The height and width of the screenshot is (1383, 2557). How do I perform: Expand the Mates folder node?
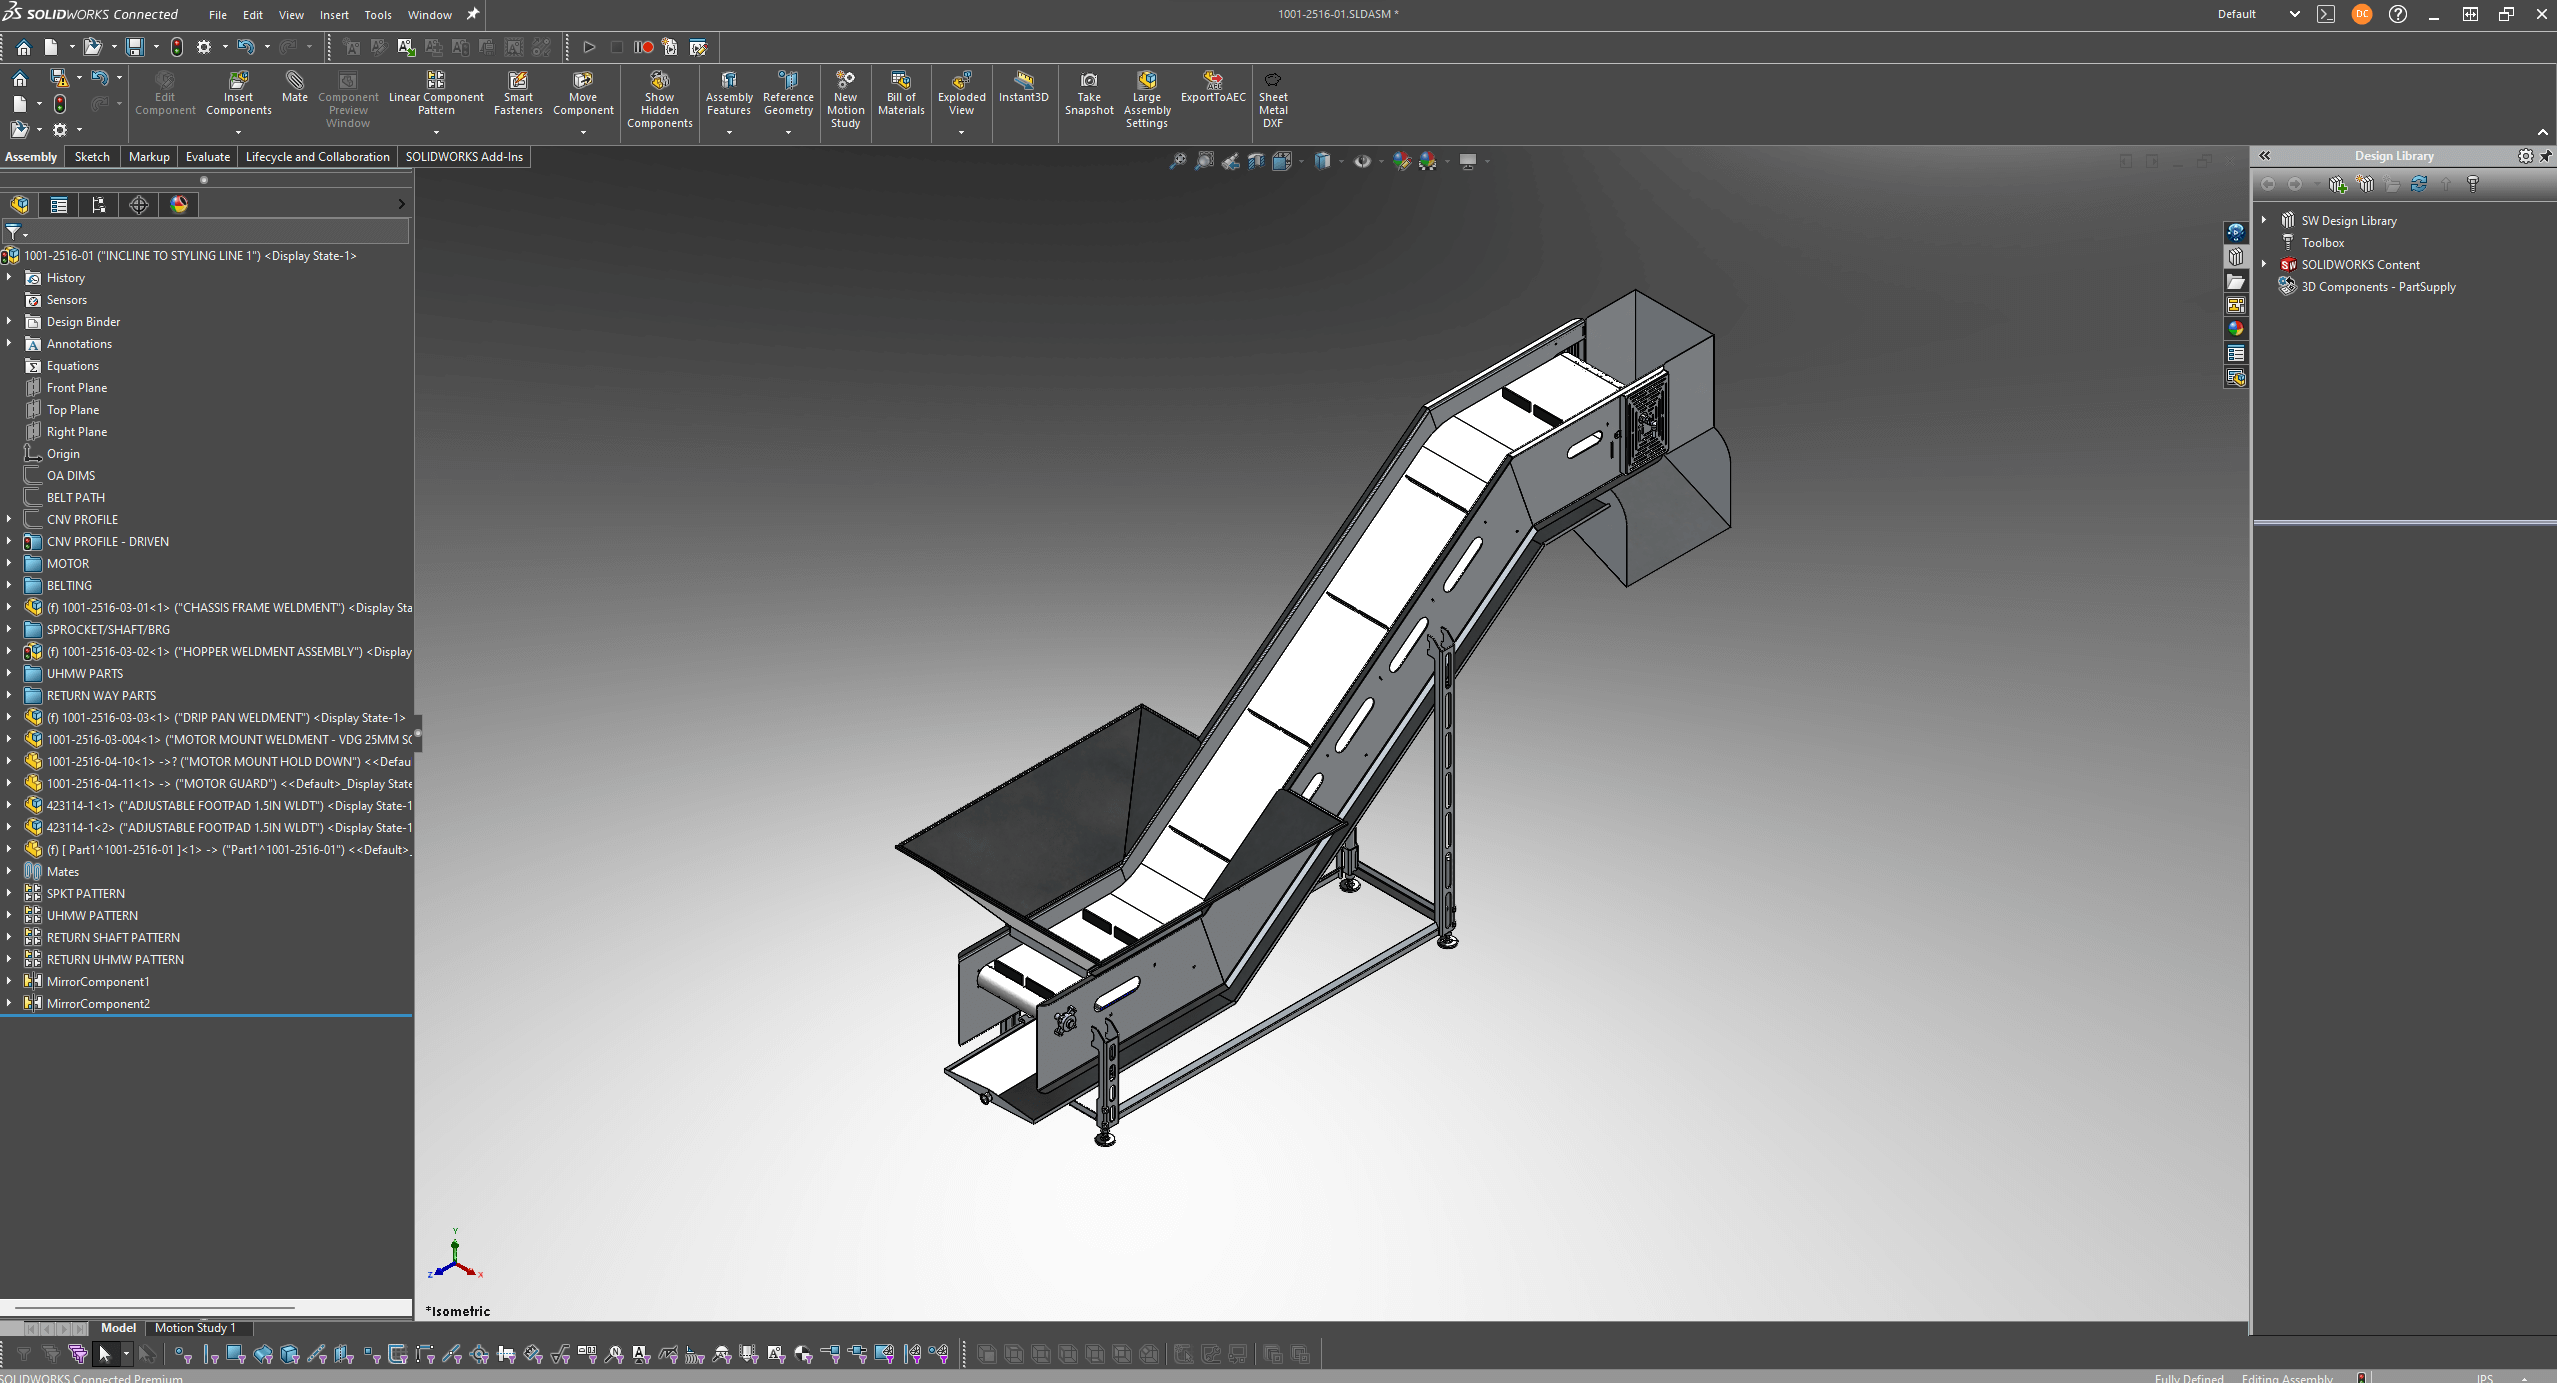point(9,871)
